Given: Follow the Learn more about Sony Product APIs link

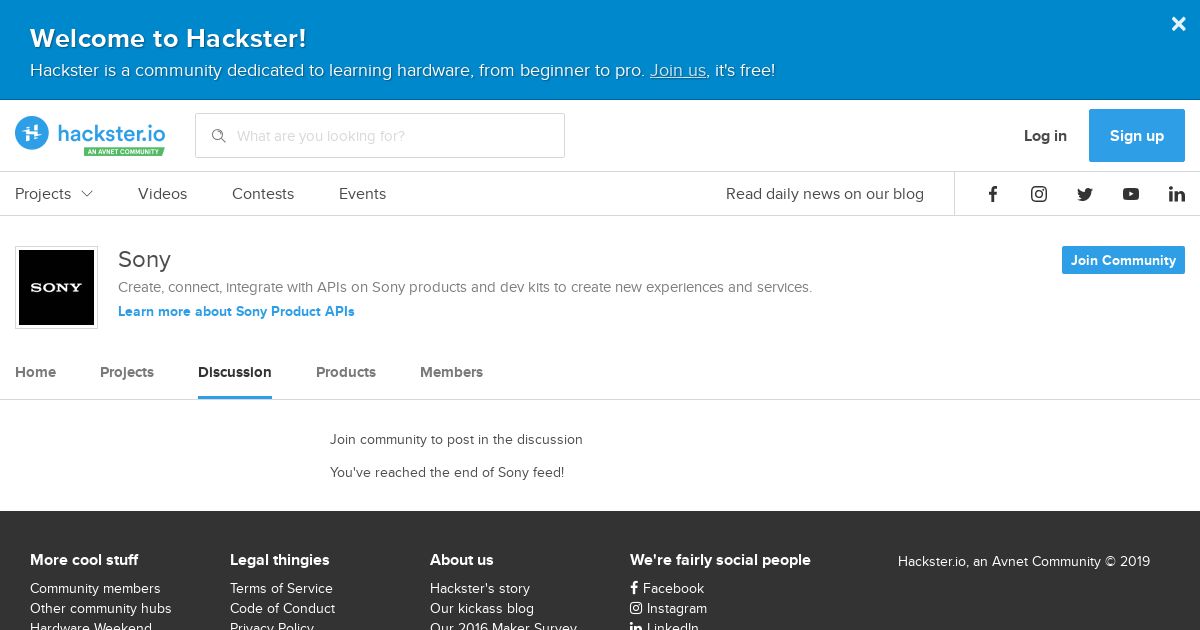Looking at the screenshot, I should click(x=236, y=311).
